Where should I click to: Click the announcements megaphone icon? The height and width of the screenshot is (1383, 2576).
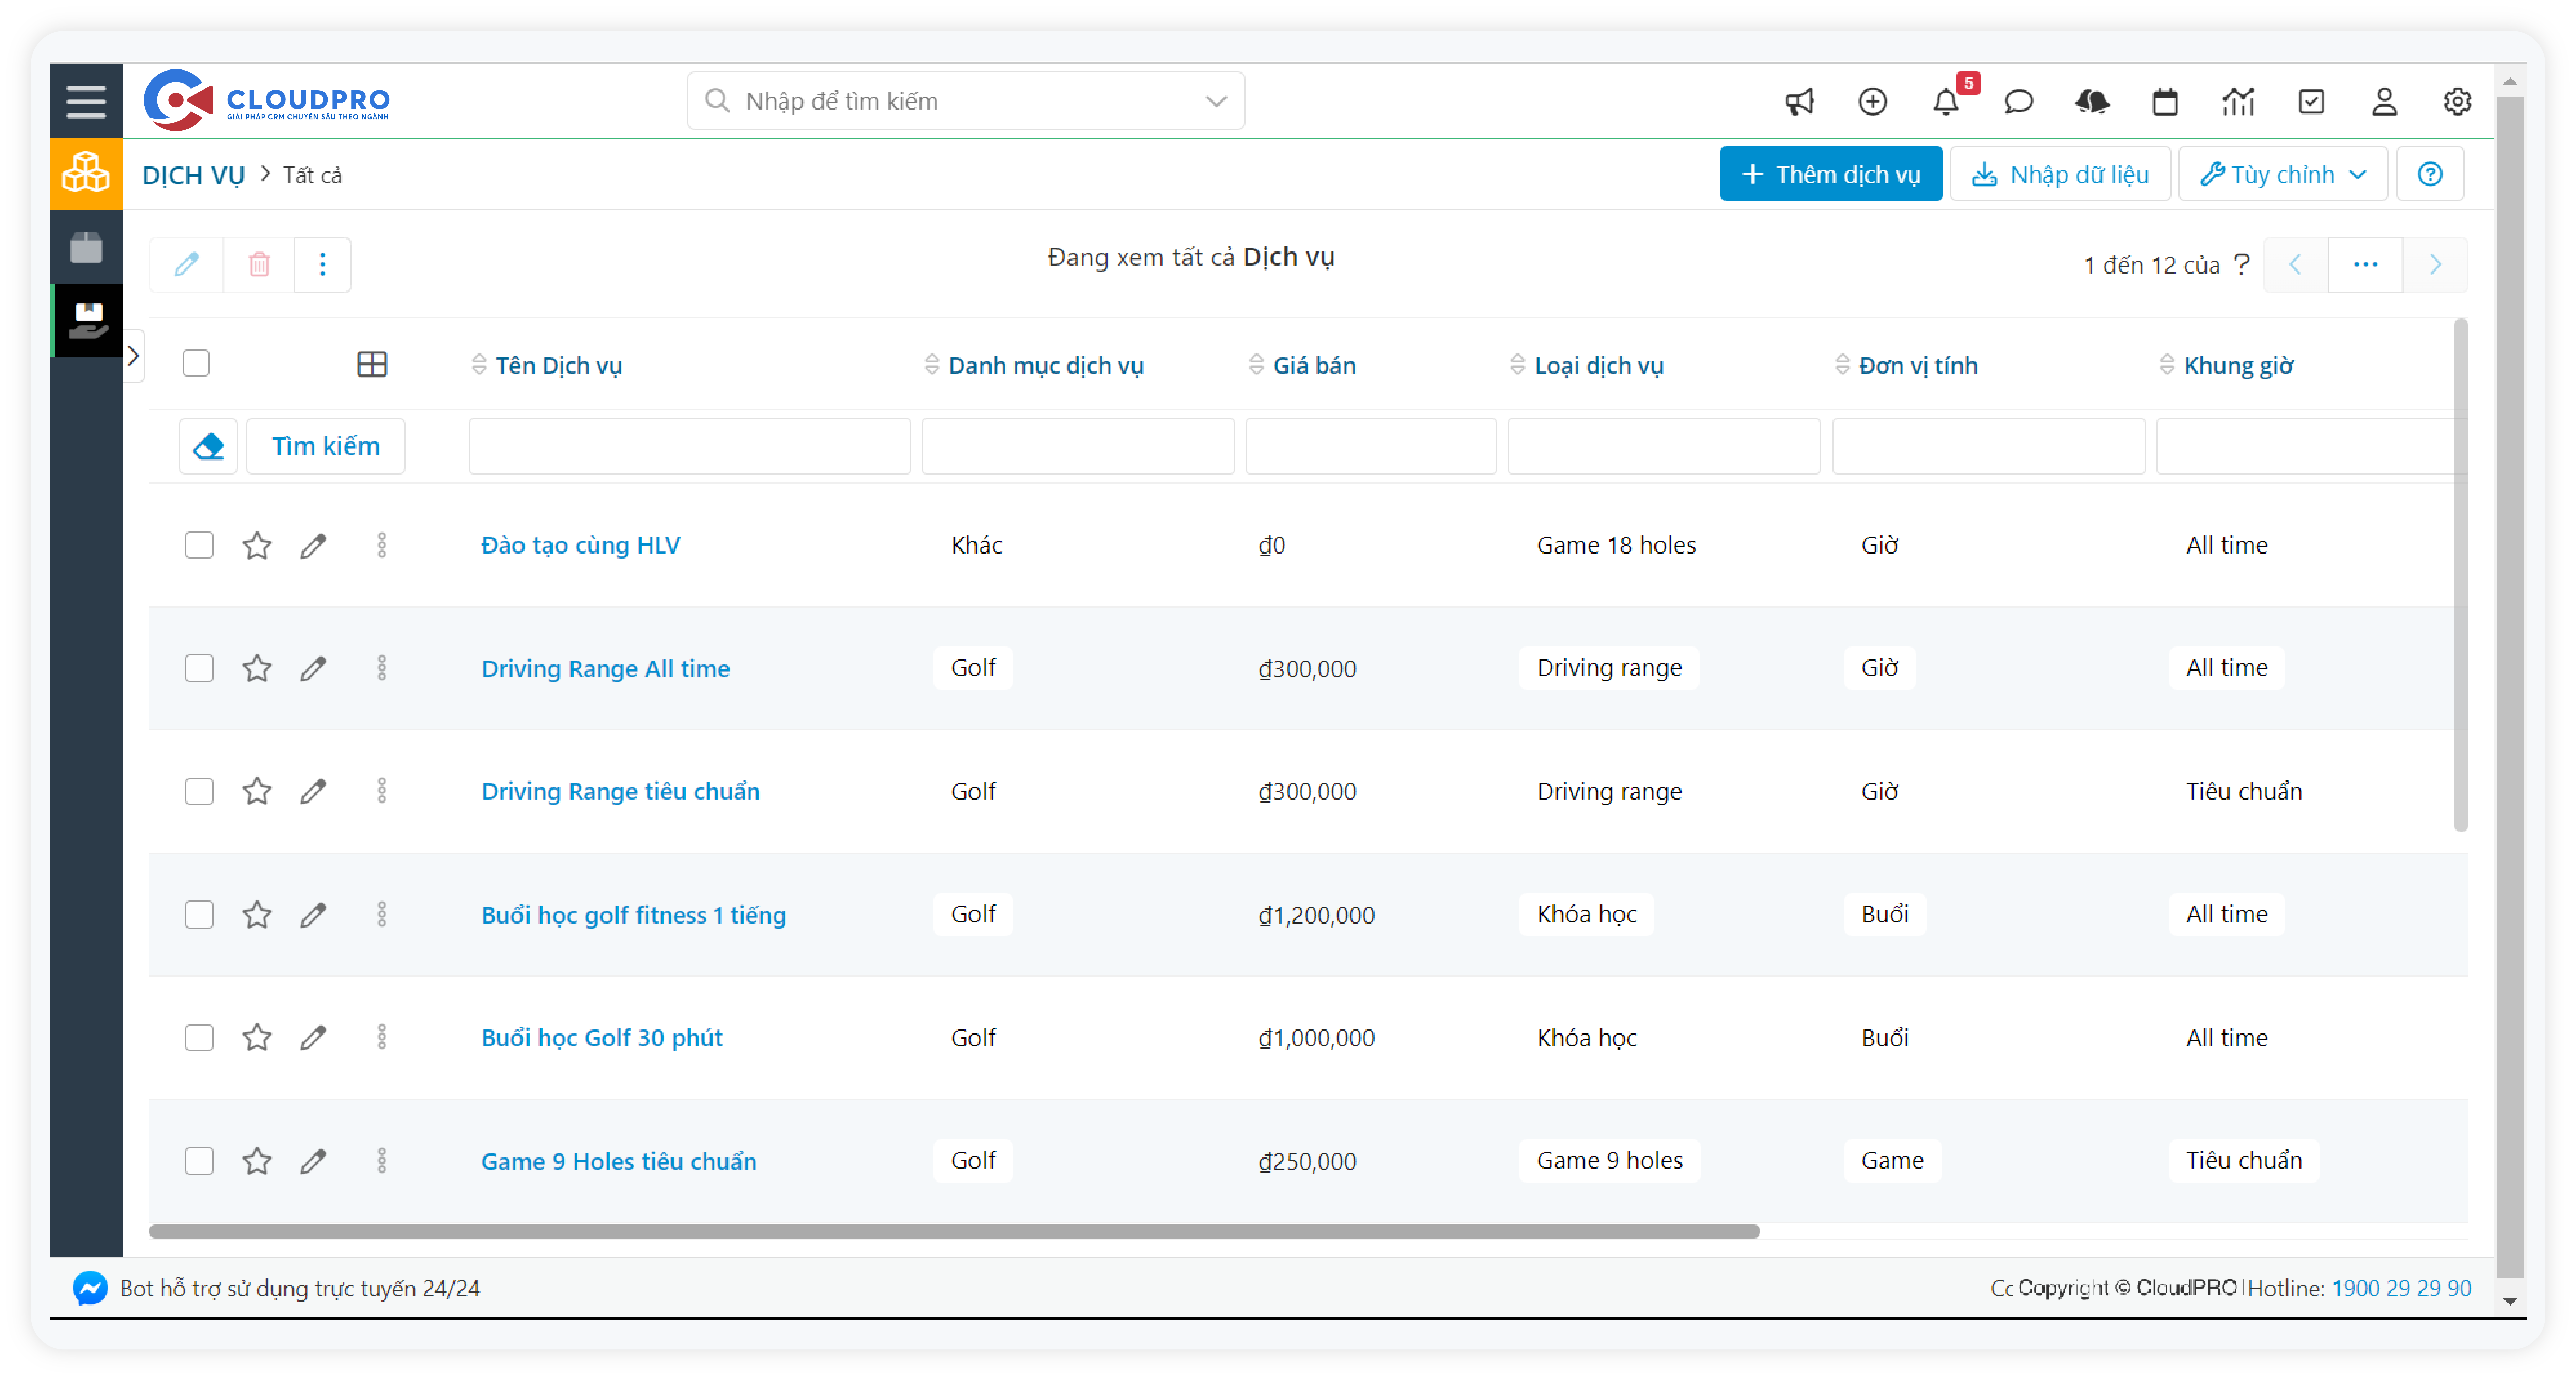point(1799,102)
